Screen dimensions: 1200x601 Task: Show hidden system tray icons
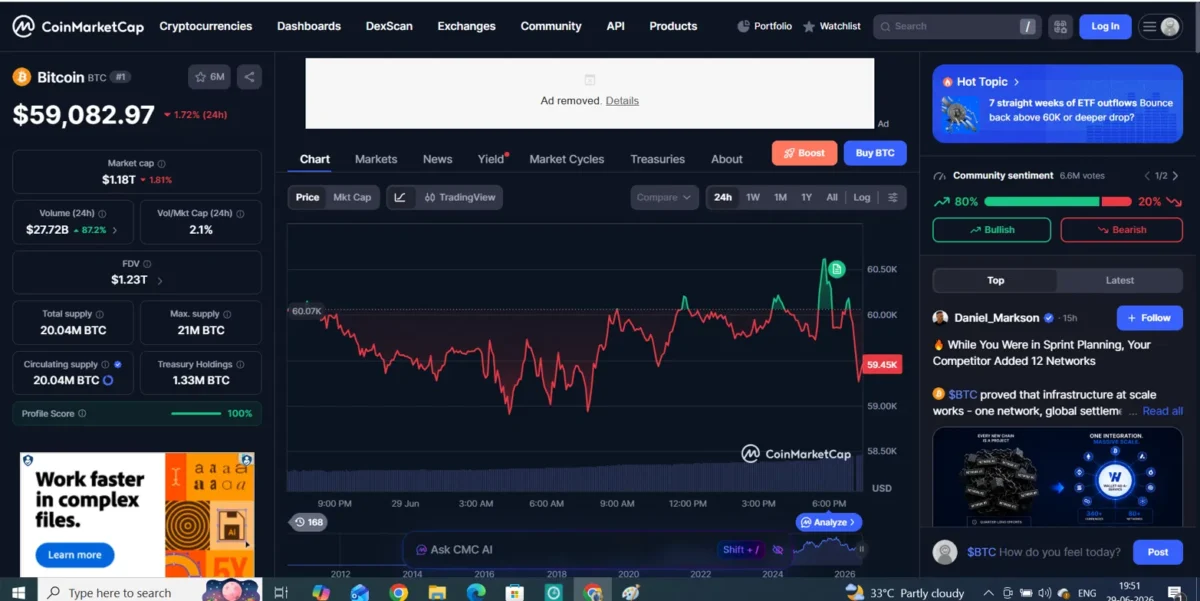(x=989, y=593)
